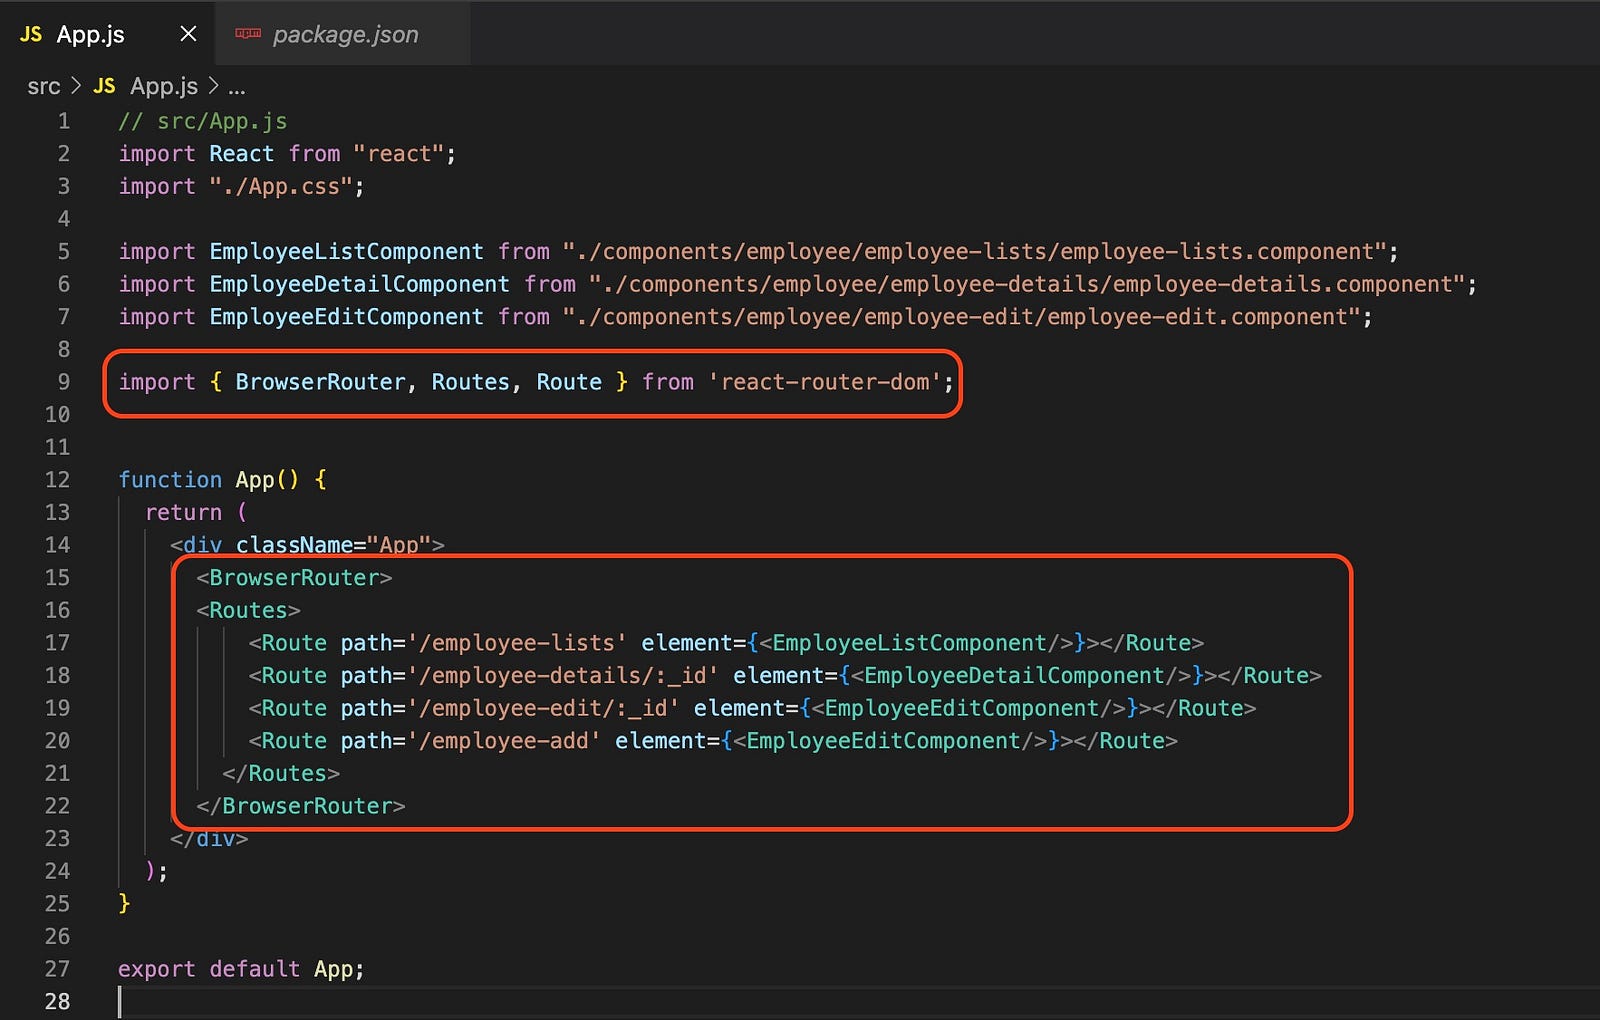
Task: Click the '// src/App.js' comment
Action: pos(203,121)
